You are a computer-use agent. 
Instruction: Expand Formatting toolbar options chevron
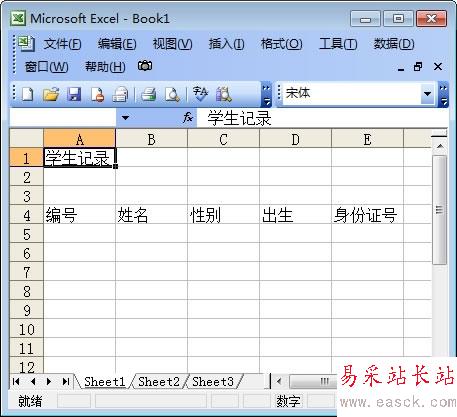443,94
